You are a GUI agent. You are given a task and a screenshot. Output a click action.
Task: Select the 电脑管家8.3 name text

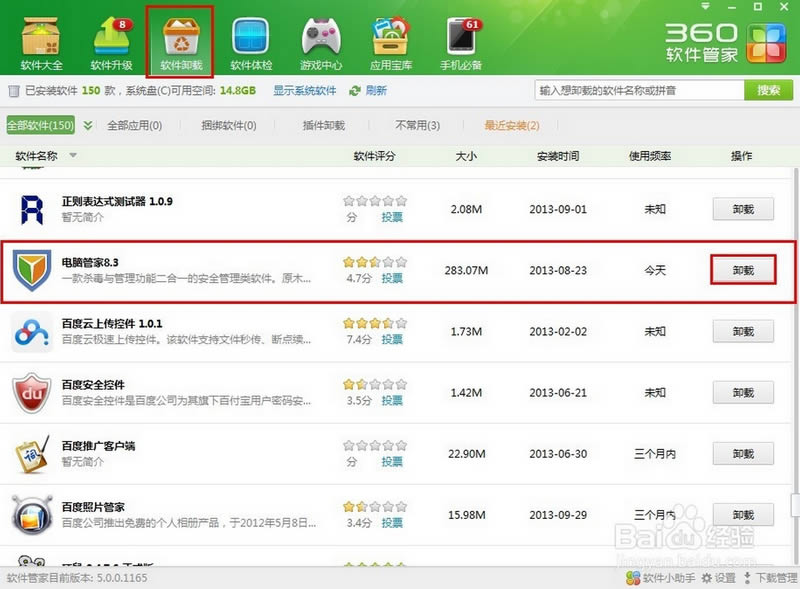tap(90, 263)
